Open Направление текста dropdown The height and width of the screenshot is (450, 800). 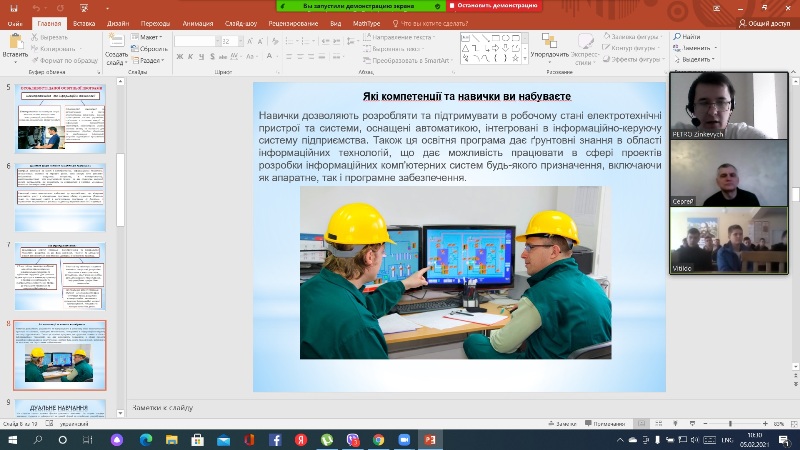(399, 37)
